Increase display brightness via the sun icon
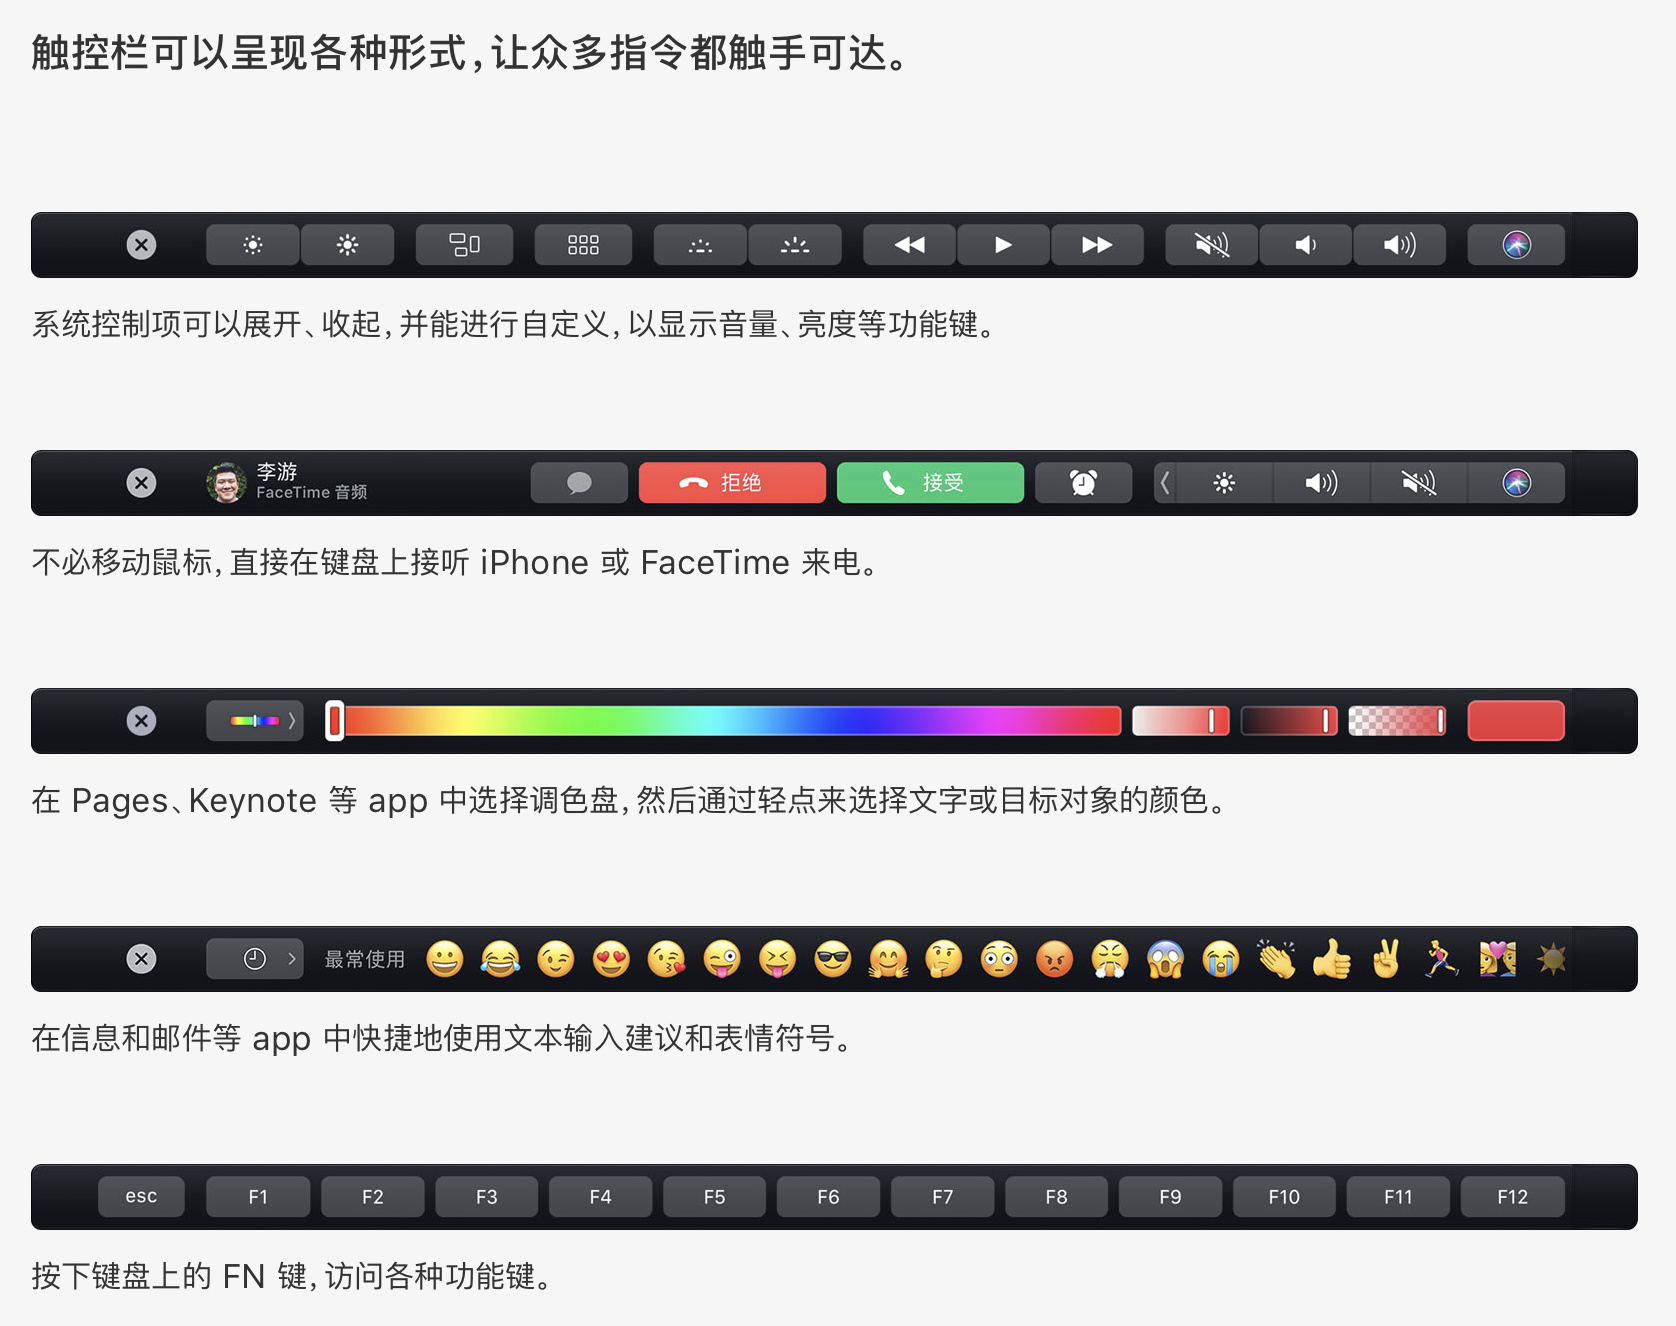Viewport: 1676px width, 1326px height. point(348,245)
